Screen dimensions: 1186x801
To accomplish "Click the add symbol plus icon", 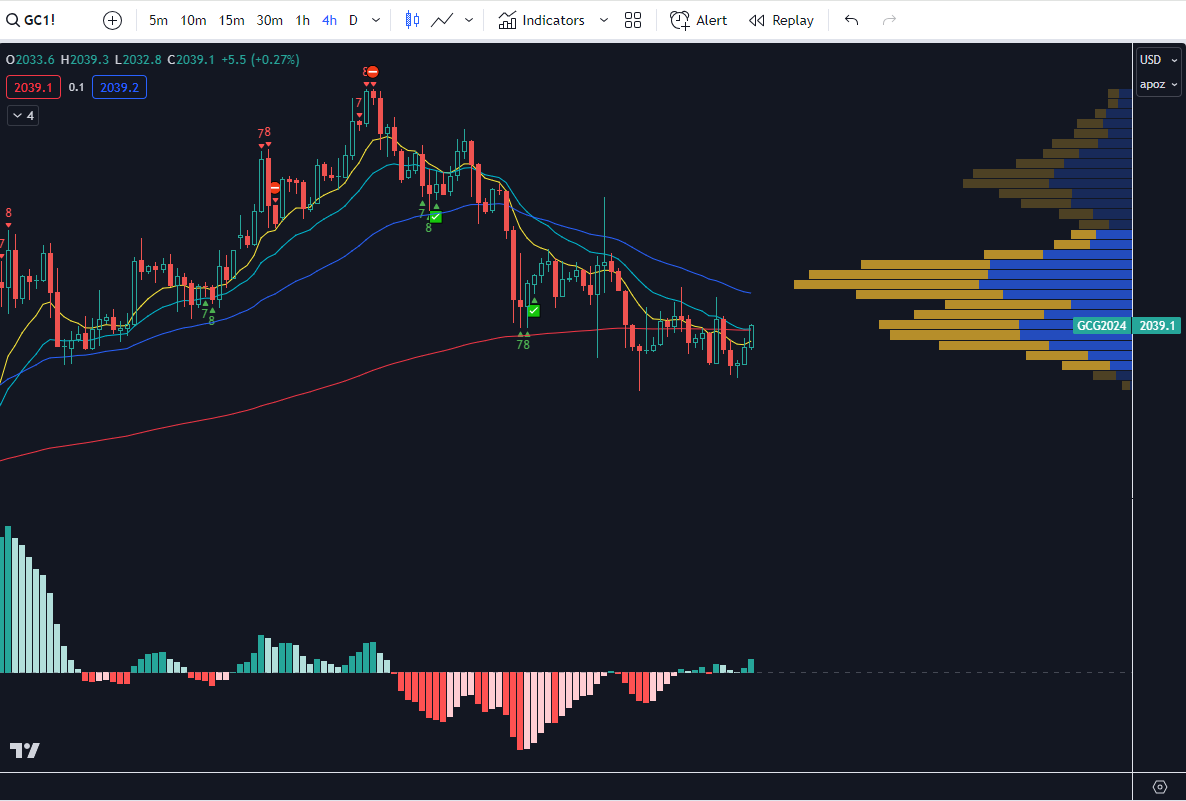I will (112, 20).
